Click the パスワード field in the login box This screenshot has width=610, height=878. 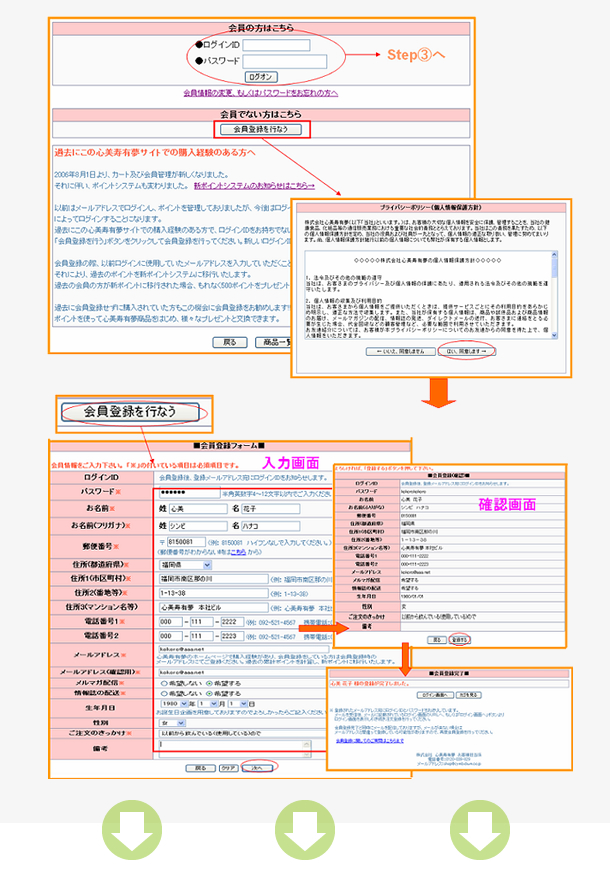[285, 61]
